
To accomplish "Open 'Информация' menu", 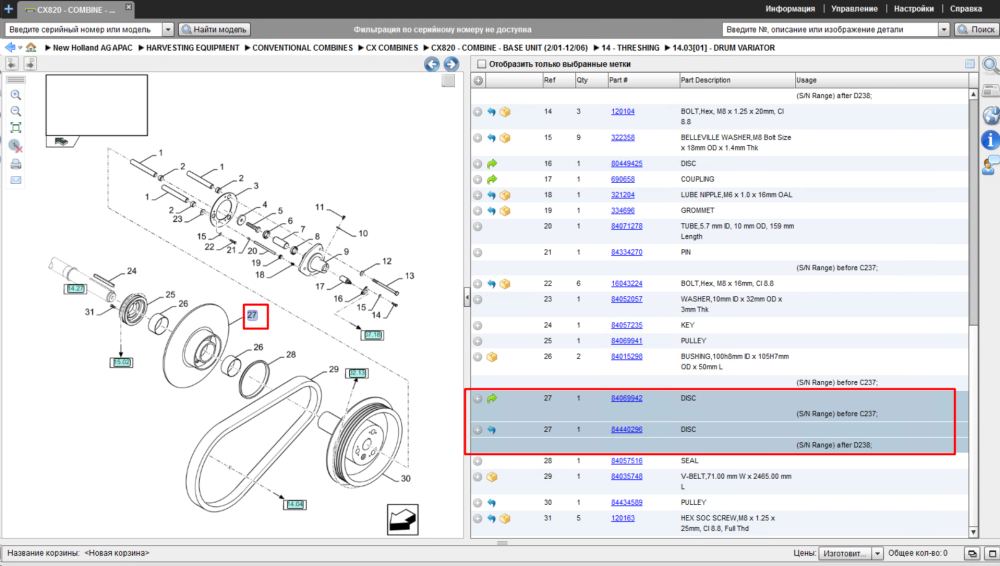I will [790, 9].
